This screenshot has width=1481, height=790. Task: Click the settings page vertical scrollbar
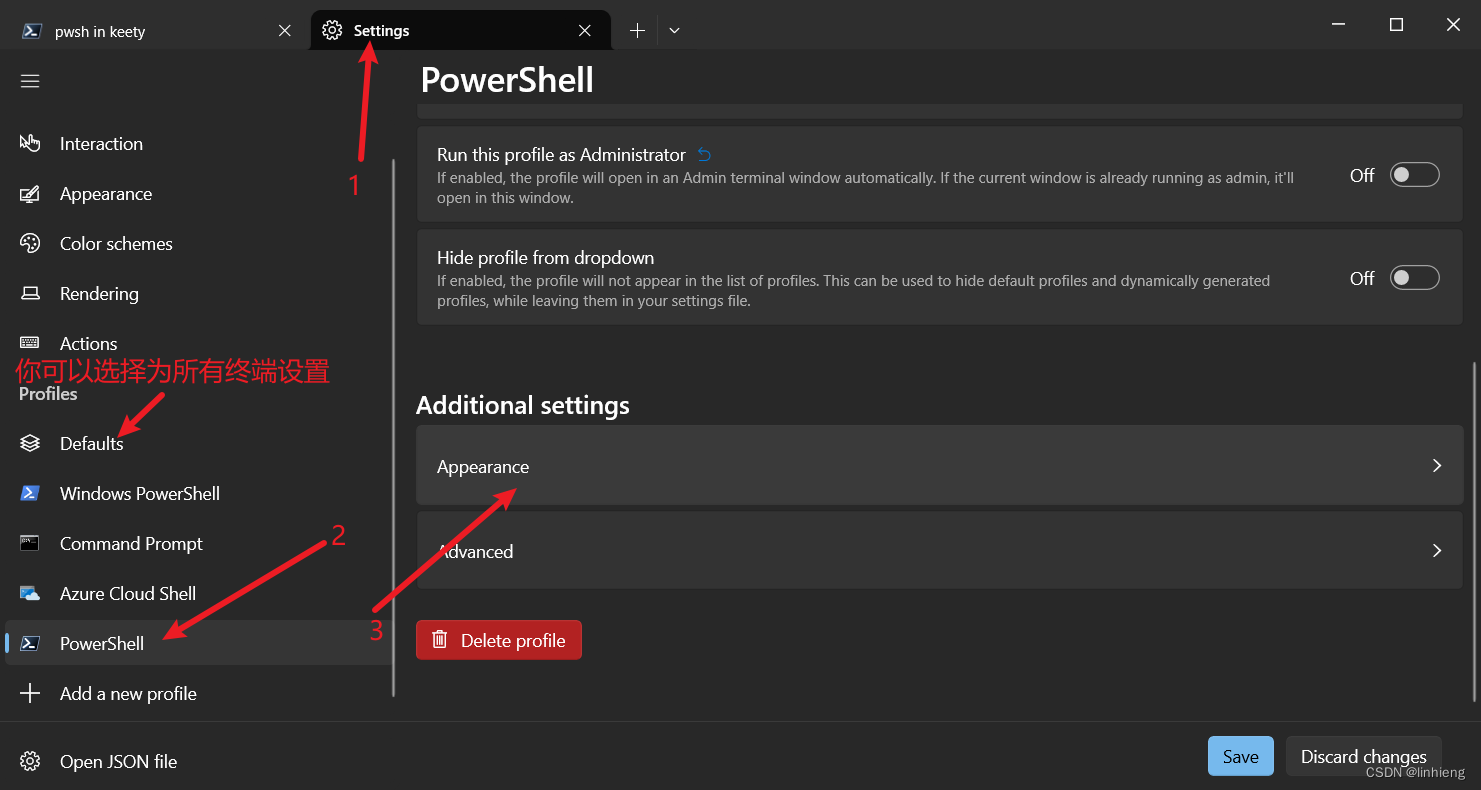1474,532
